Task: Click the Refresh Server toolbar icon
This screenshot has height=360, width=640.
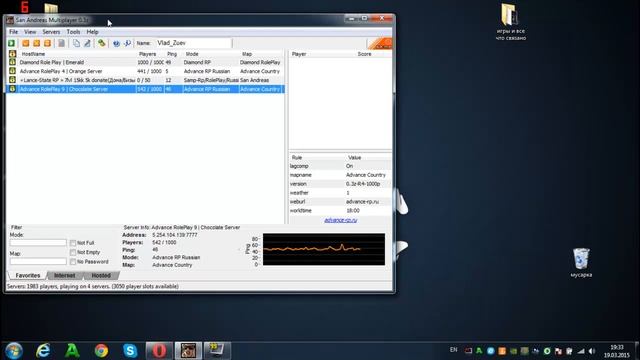Action: [47, 43]
